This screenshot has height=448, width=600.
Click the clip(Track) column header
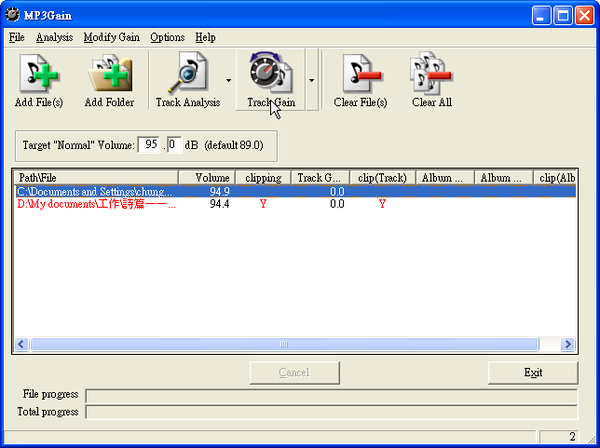click(x=383, y=178)
